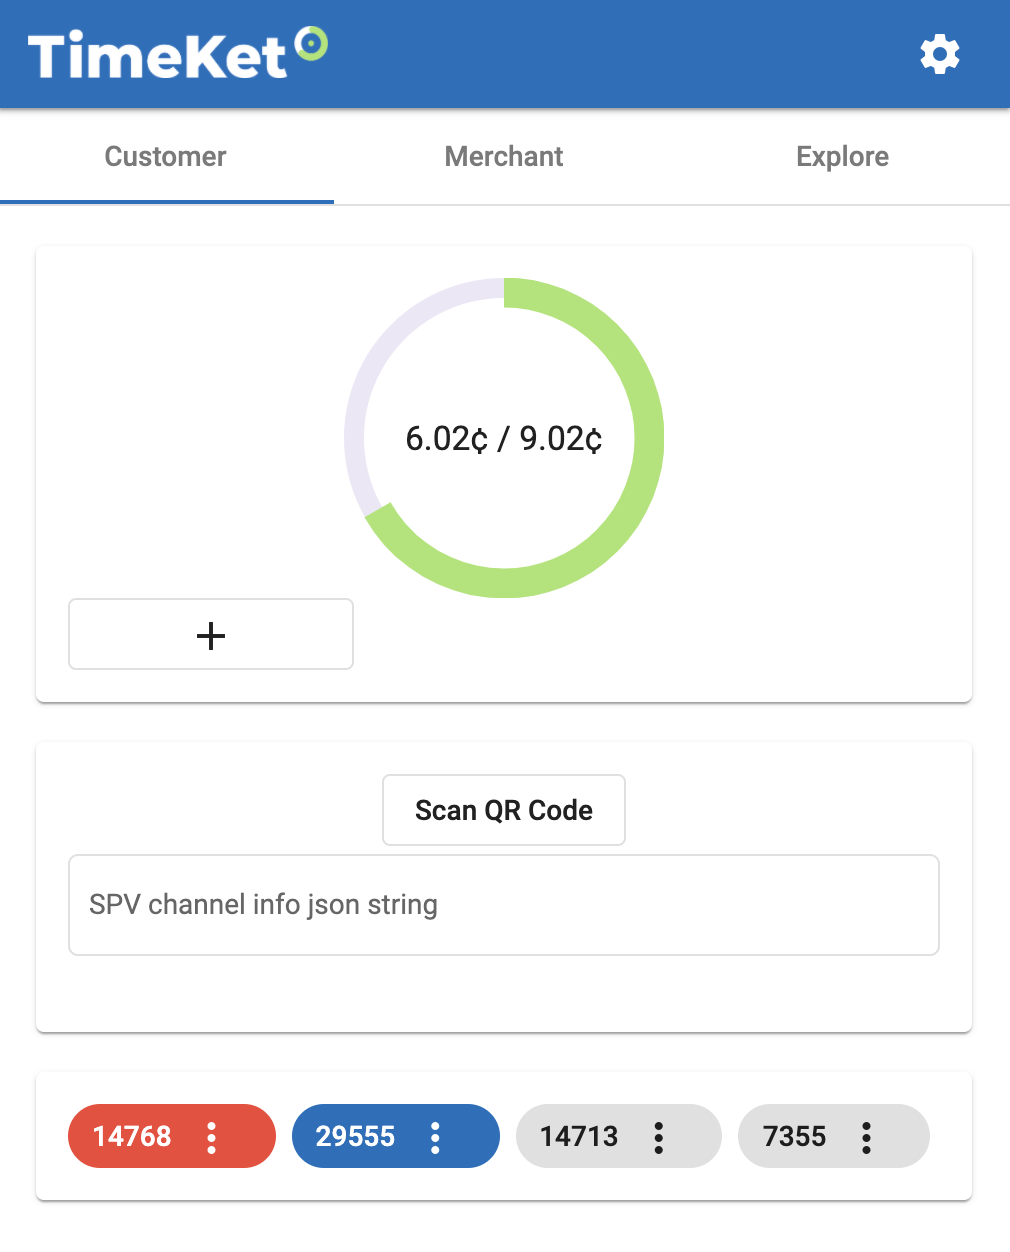
Task: Click the plus icon to add funds
Action: pos(211,635)
